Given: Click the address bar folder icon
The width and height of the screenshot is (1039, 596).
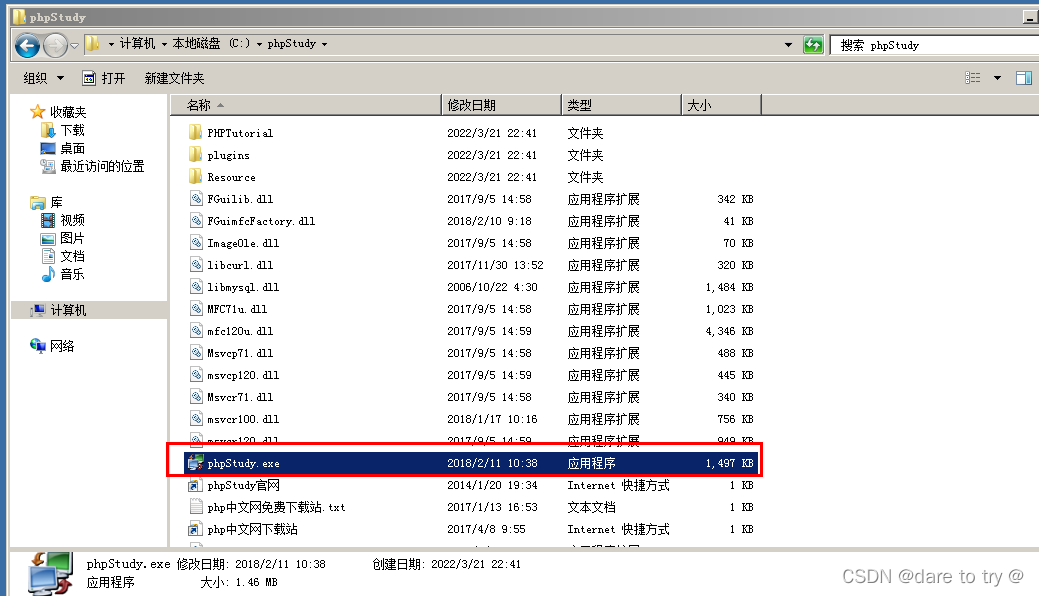Looking at the screenshot, I should [x=93, y=44].
